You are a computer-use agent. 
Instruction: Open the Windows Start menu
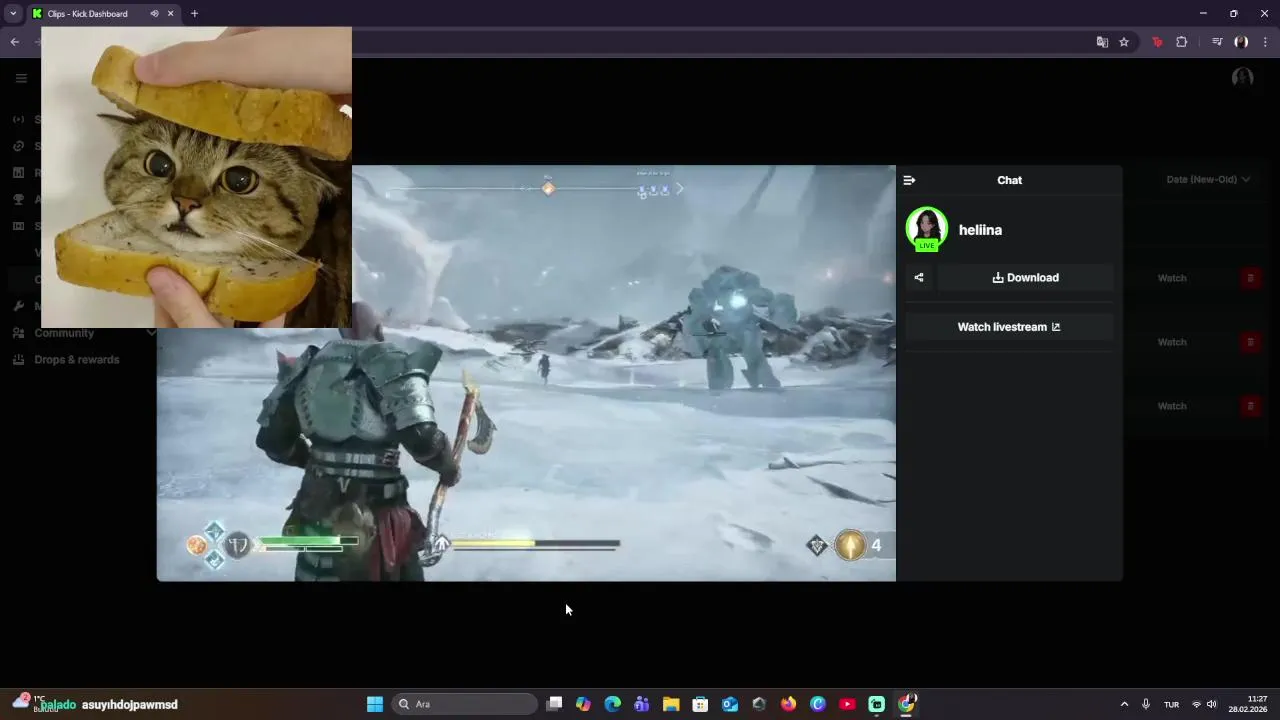[x=375, y=704]
